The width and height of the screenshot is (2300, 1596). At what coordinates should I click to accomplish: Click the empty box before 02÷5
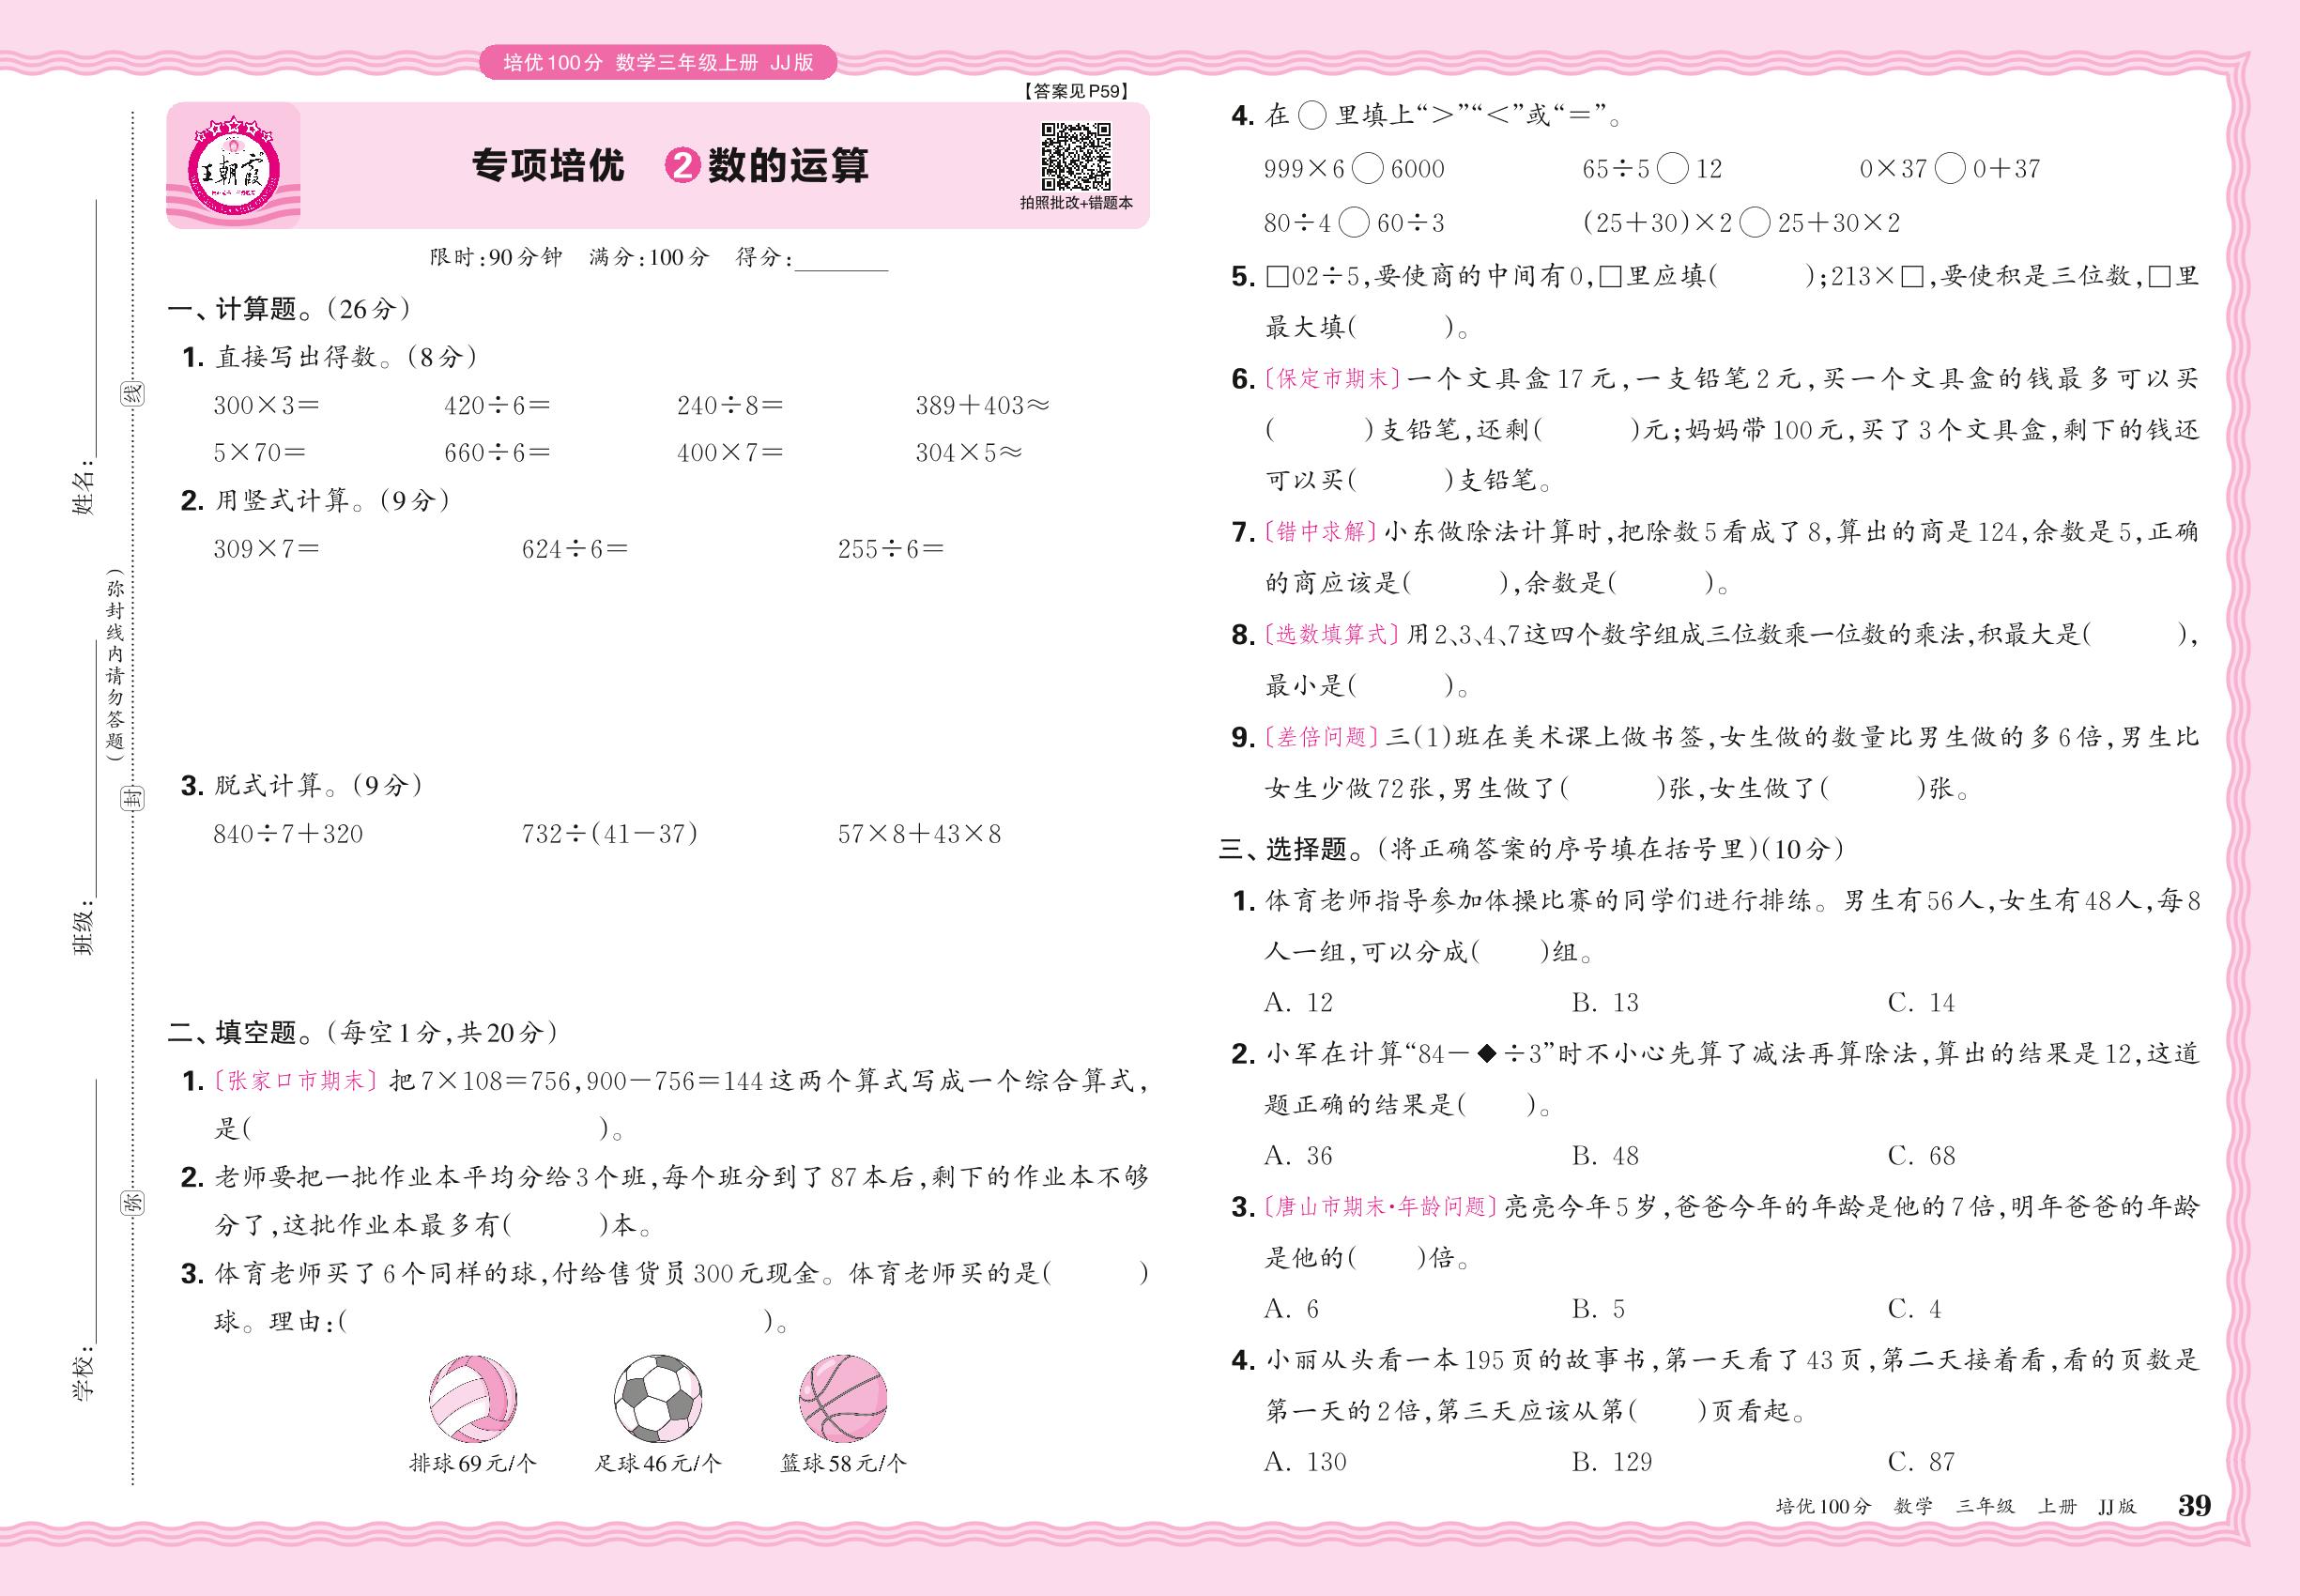(x=1277, y=277)
